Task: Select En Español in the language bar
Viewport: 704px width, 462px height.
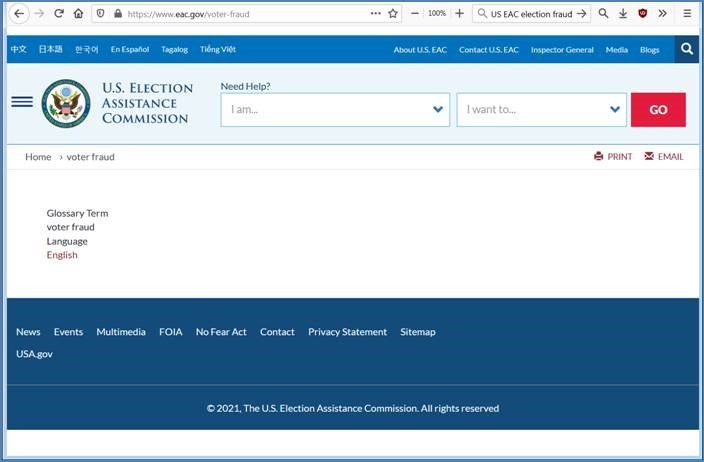Action: click(x=130, y=49)
